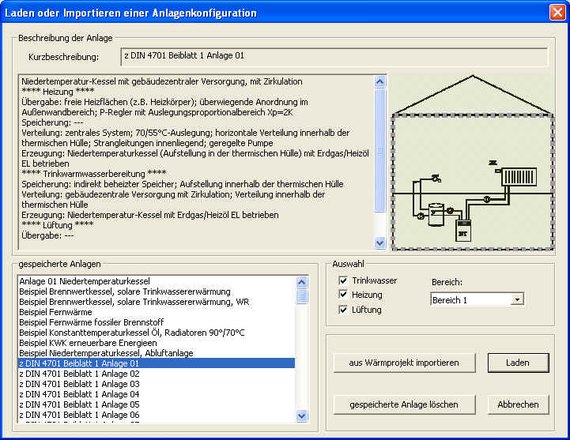Click aus Wärmprojekt importieren button

pos(404,363)
